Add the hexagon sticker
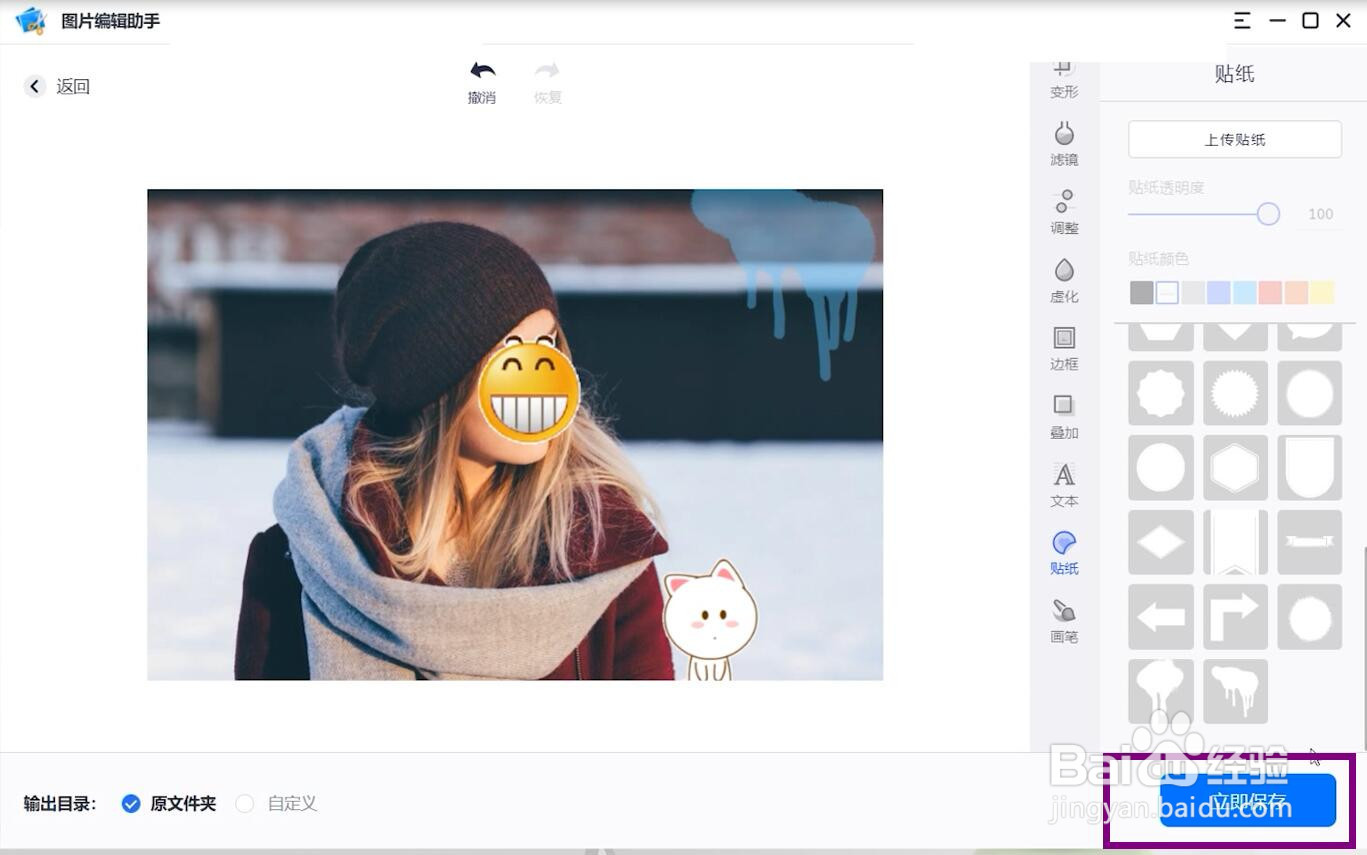Screen dimensions: 1367x855 (1235, 467)
